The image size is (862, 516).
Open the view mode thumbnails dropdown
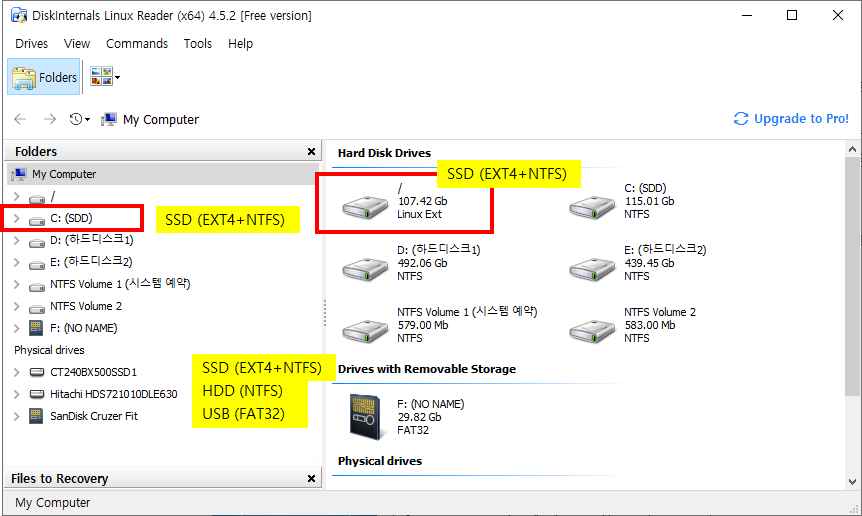click(104, 77)
